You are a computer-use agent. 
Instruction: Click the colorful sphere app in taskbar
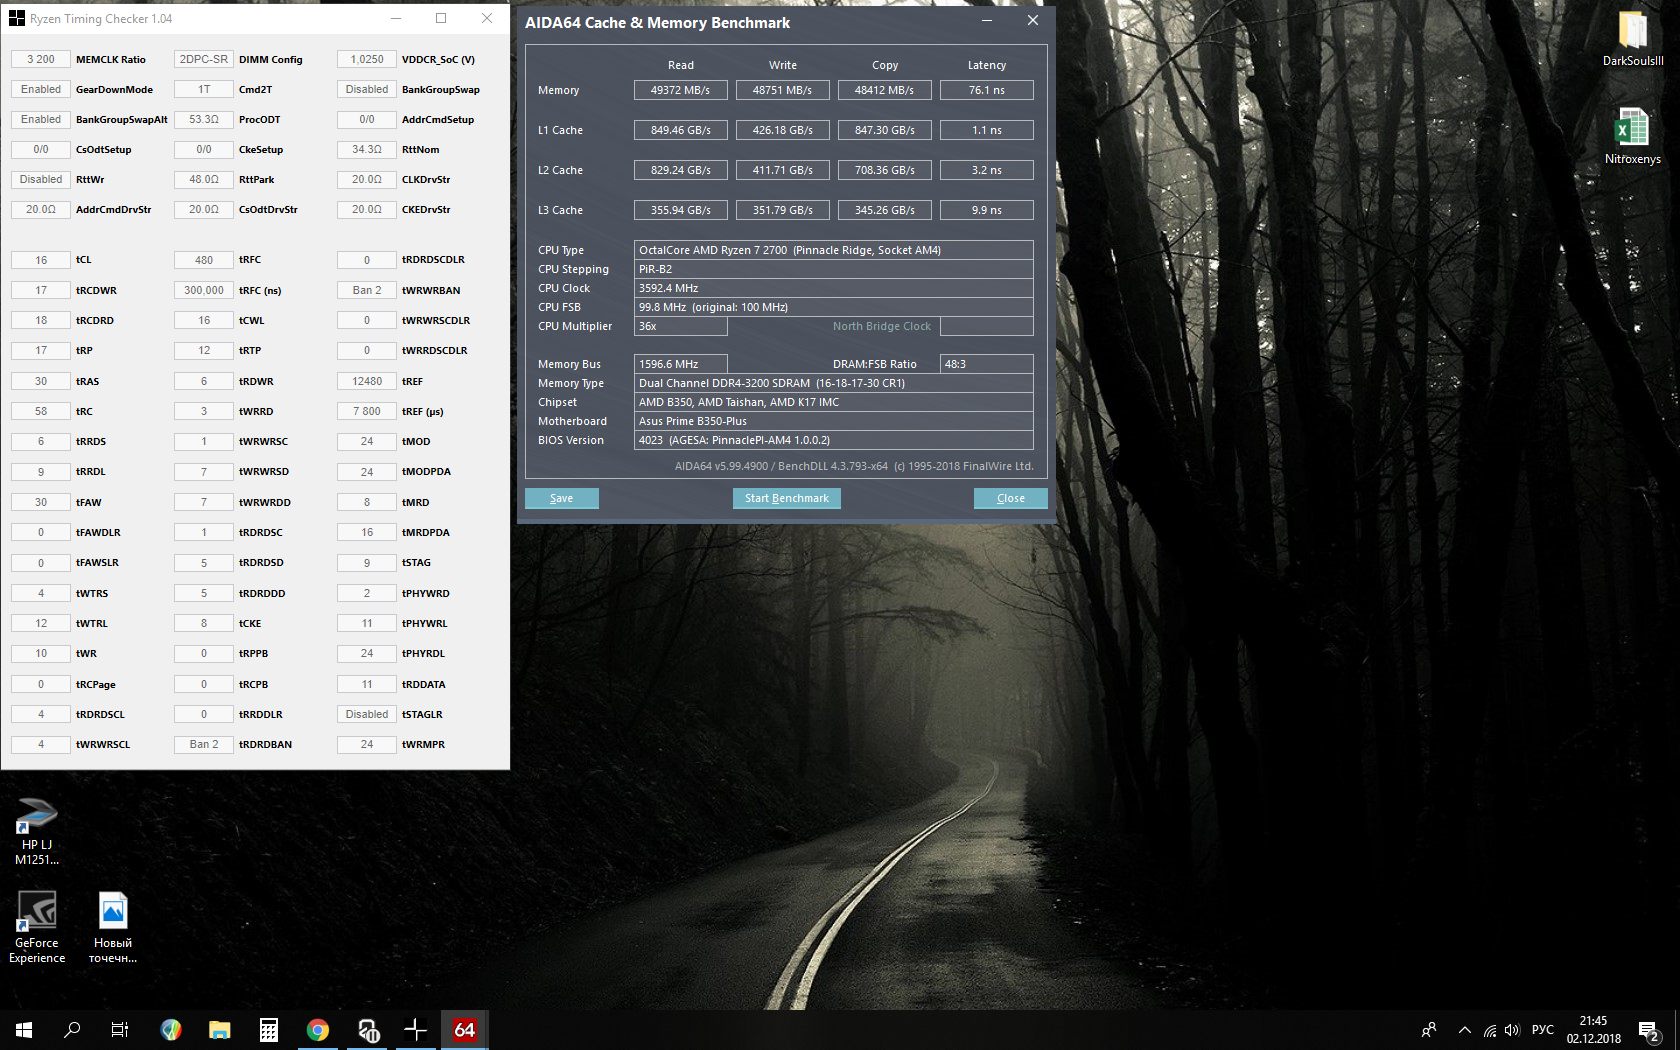[x=171, y=1030]
